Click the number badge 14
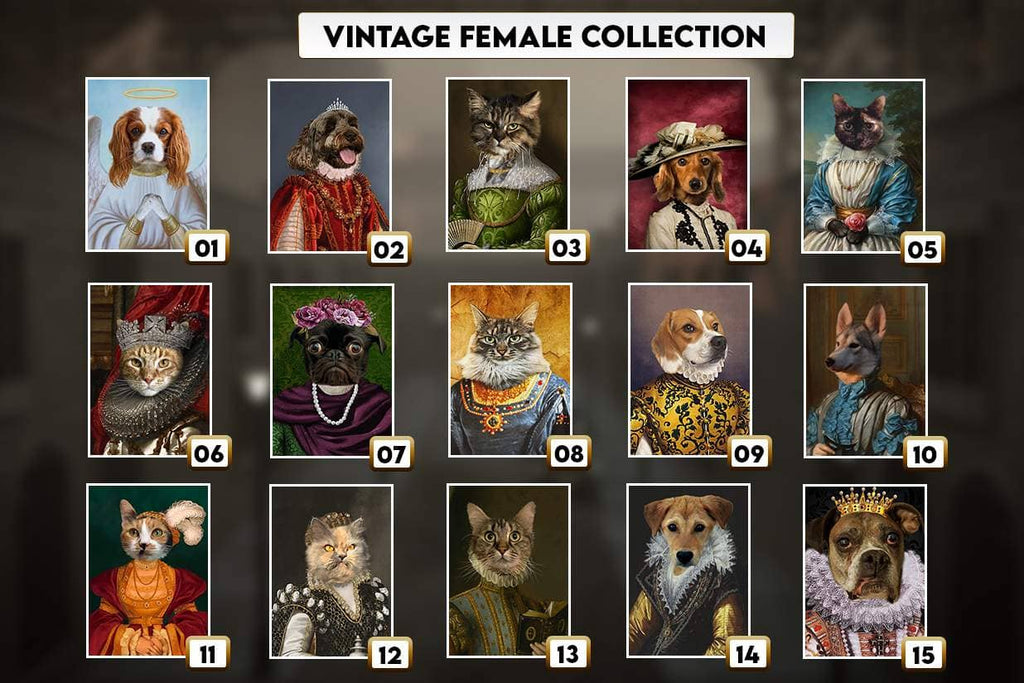Image resolution: width=1024 pixels, height=683 pixels. click(x=748, y=653)
